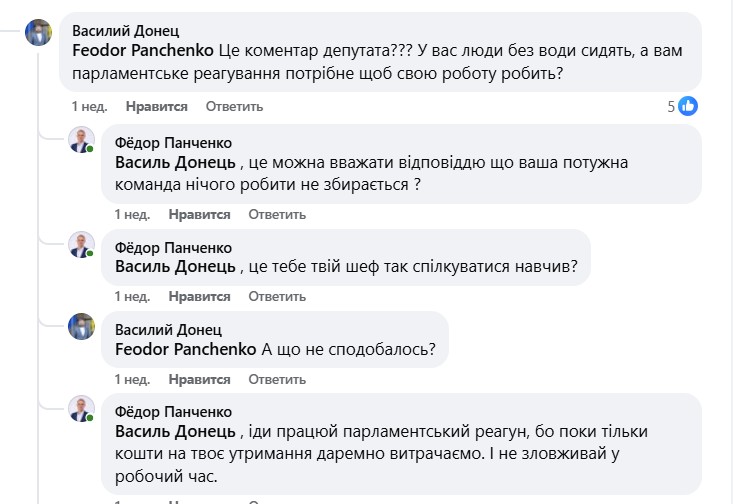Screen dimensions: 733x504
Task: Like the reply mentioning "твій шеф"
Action: coord(200,296)
